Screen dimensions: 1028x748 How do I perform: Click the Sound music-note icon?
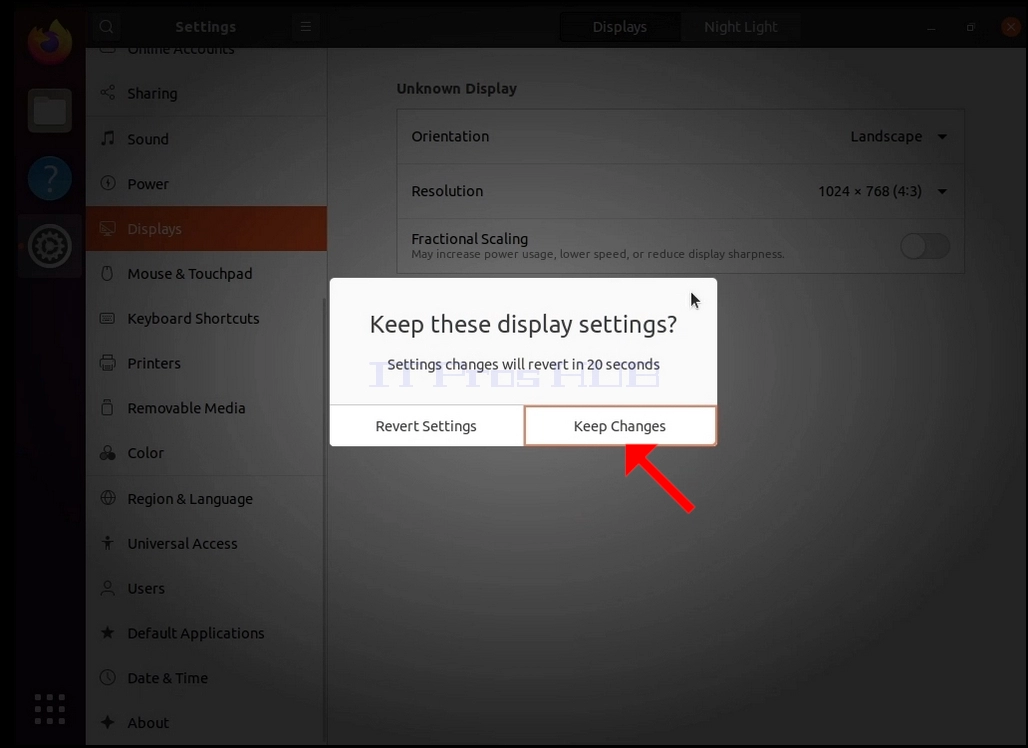[x=108, y=138]
